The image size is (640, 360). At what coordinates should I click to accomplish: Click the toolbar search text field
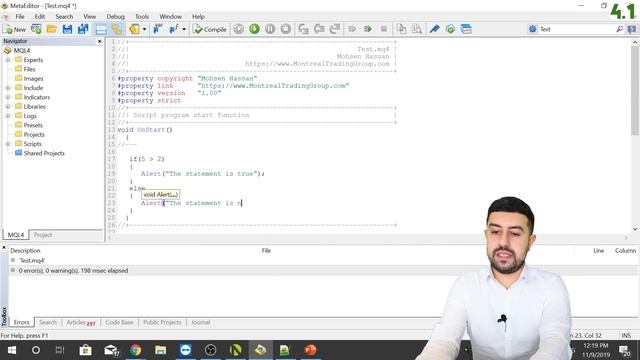pyautogui.click(x=577, y=29)
